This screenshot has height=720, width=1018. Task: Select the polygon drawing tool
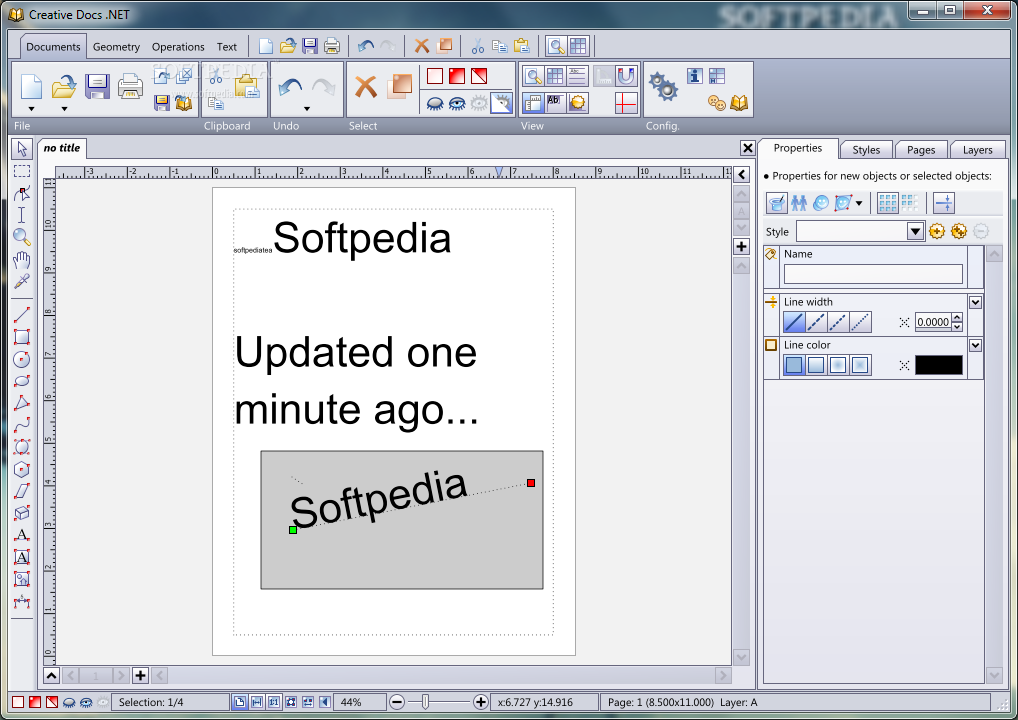point(21,403)
